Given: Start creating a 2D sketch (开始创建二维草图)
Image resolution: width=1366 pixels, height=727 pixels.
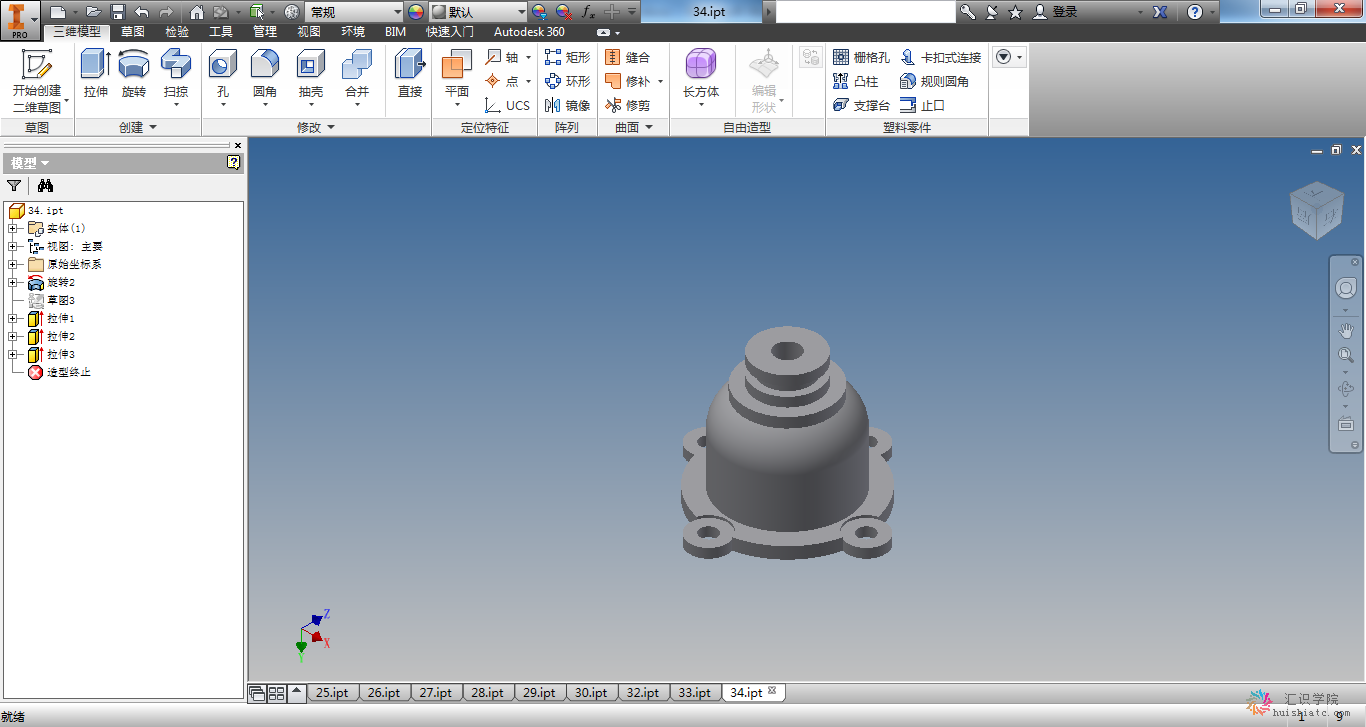Looking at the screenshot, I should click(37, 81).
